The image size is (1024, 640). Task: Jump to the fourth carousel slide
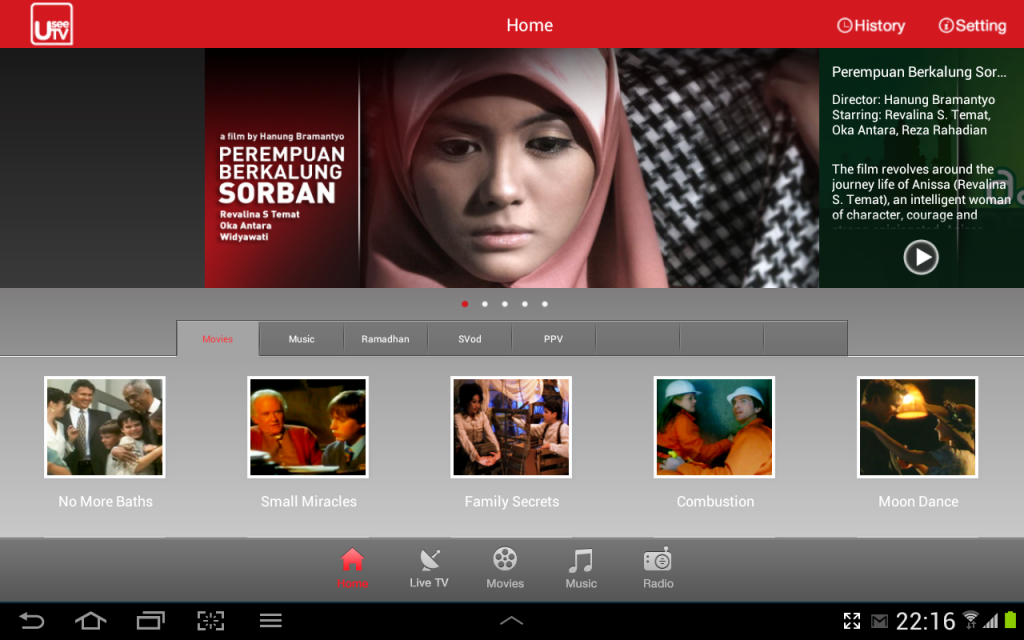click(524, 304)
